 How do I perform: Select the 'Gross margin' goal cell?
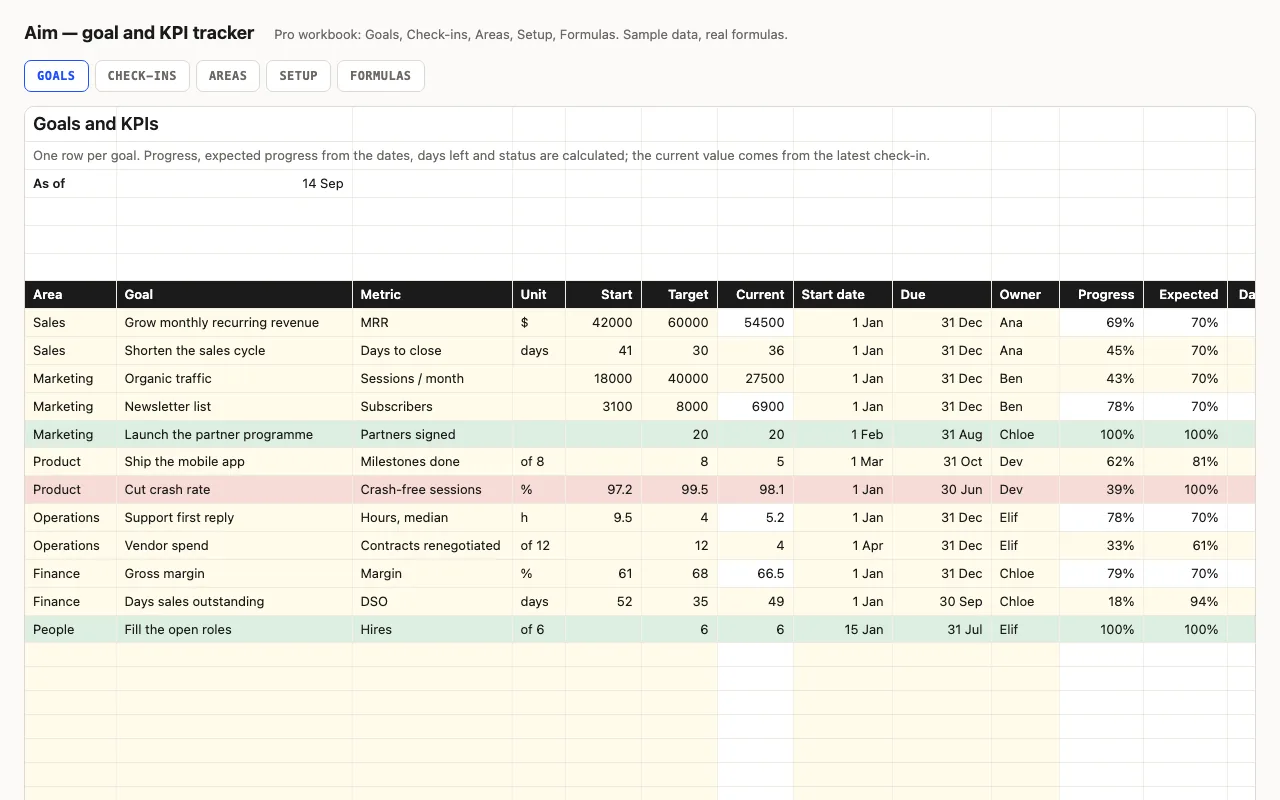[x=235, y=574]
